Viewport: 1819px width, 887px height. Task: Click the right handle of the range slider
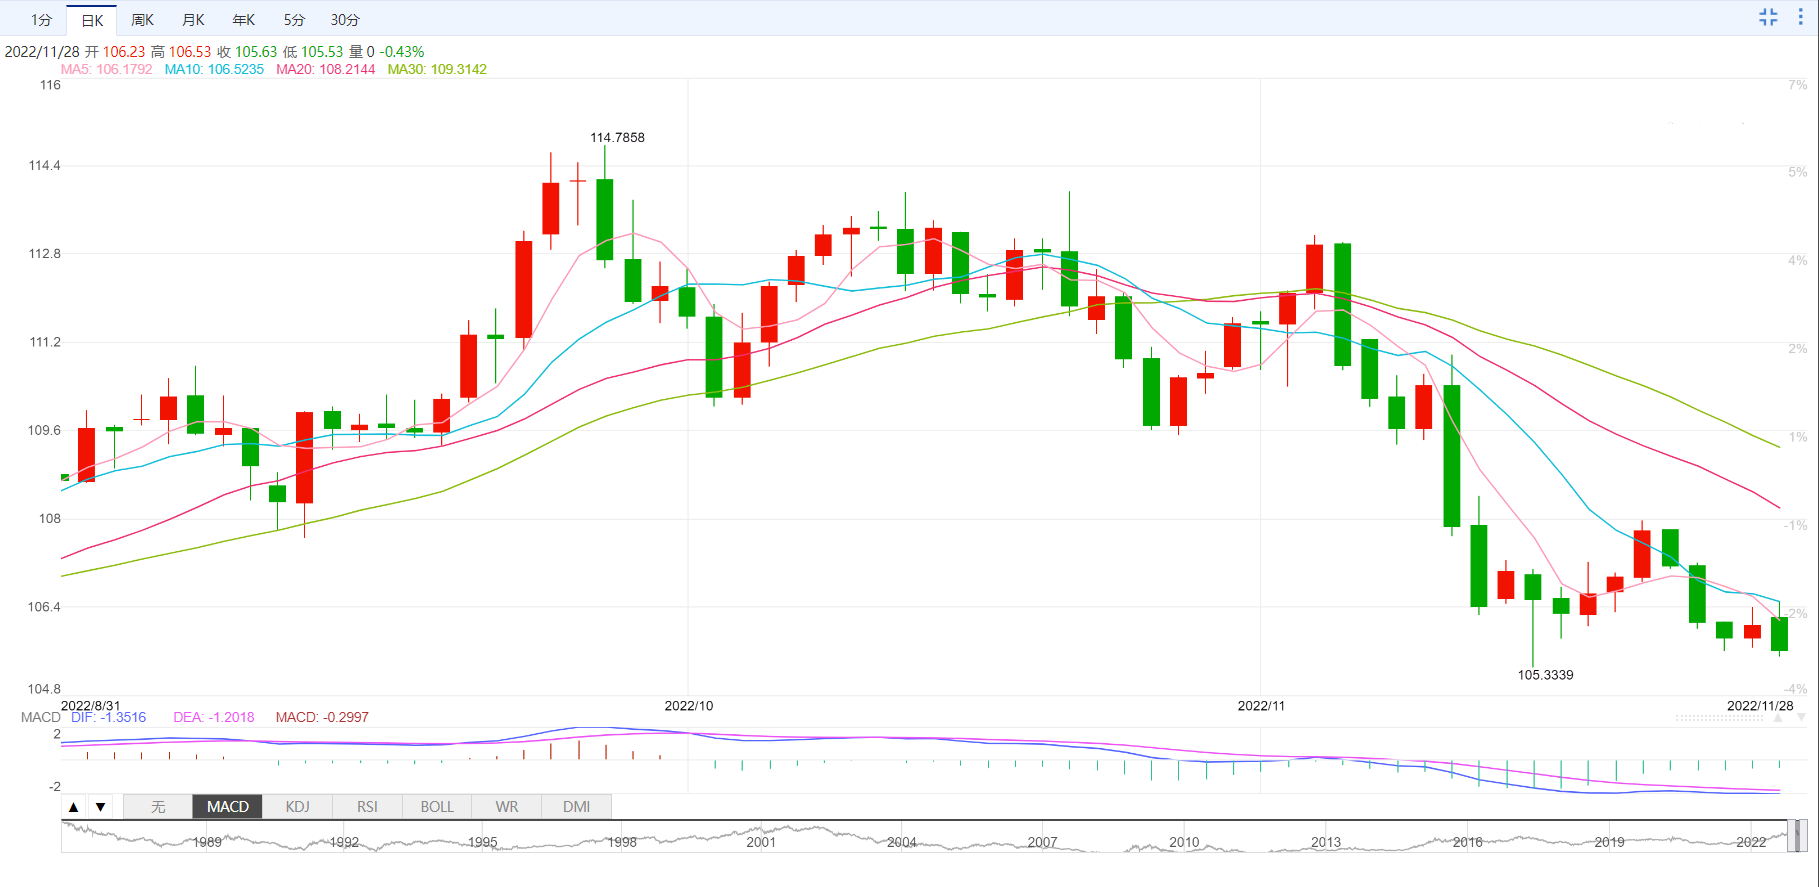click(x=1803, y=835)
